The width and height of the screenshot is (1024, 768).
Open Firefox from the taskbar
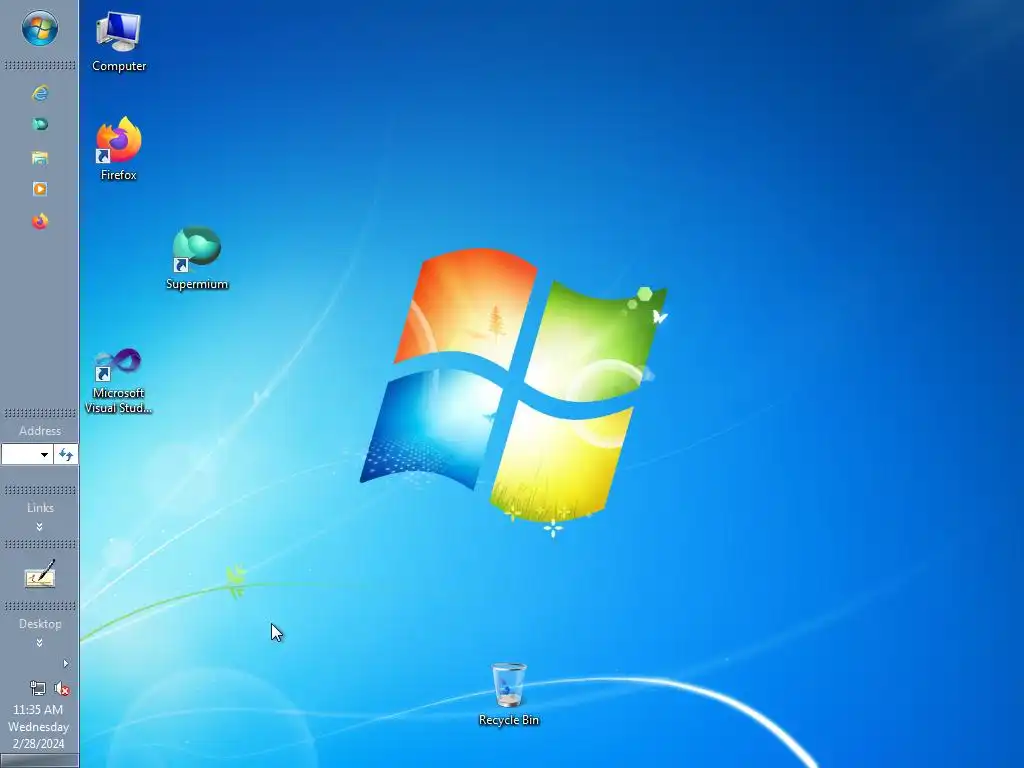point(40,221)
